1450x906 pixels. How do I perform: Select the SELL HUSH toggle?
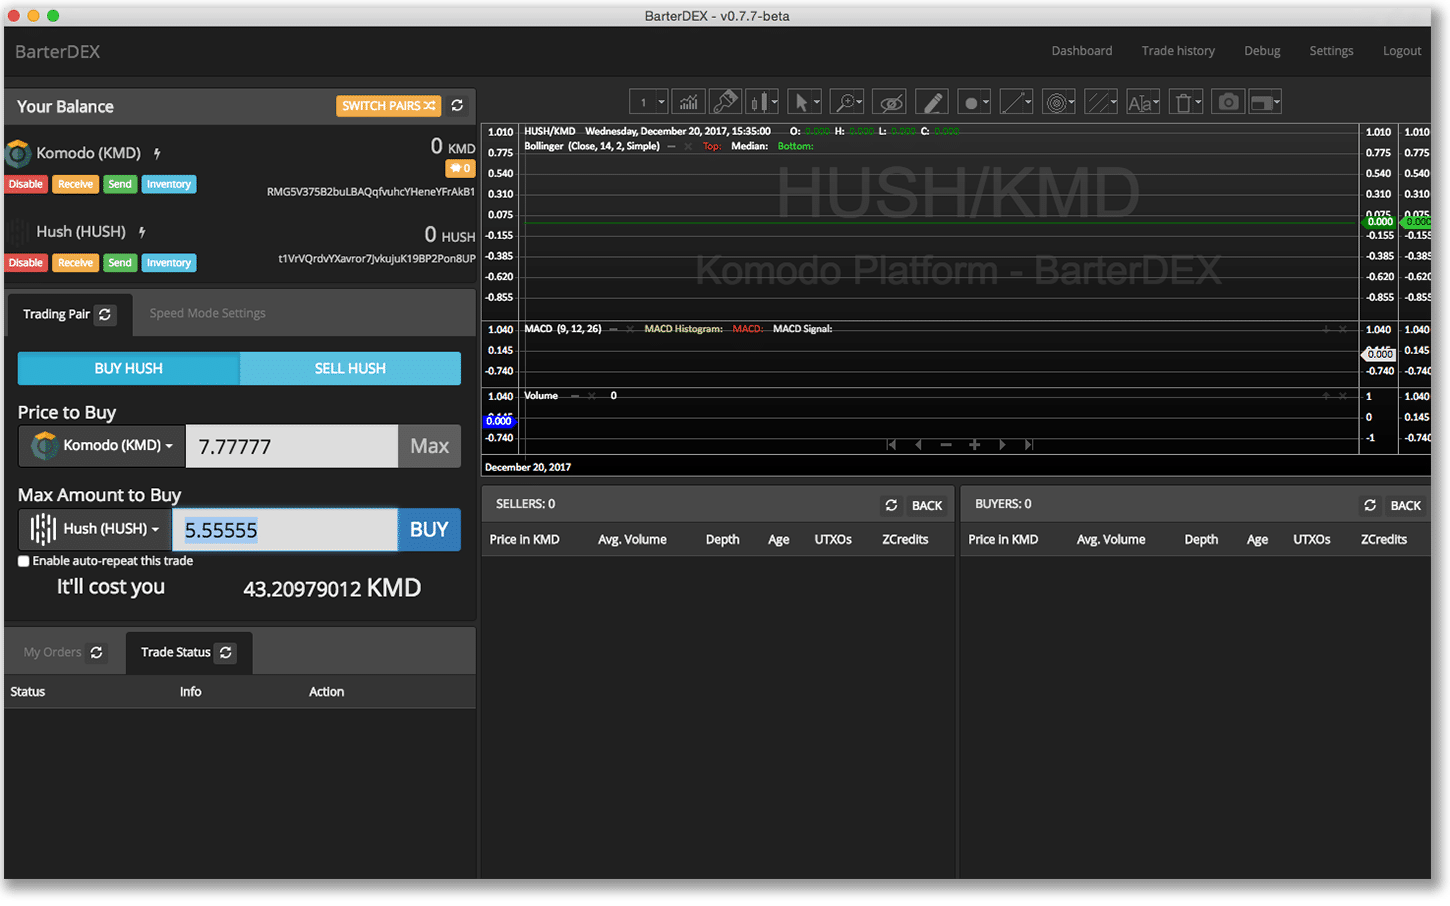[350, 368]
